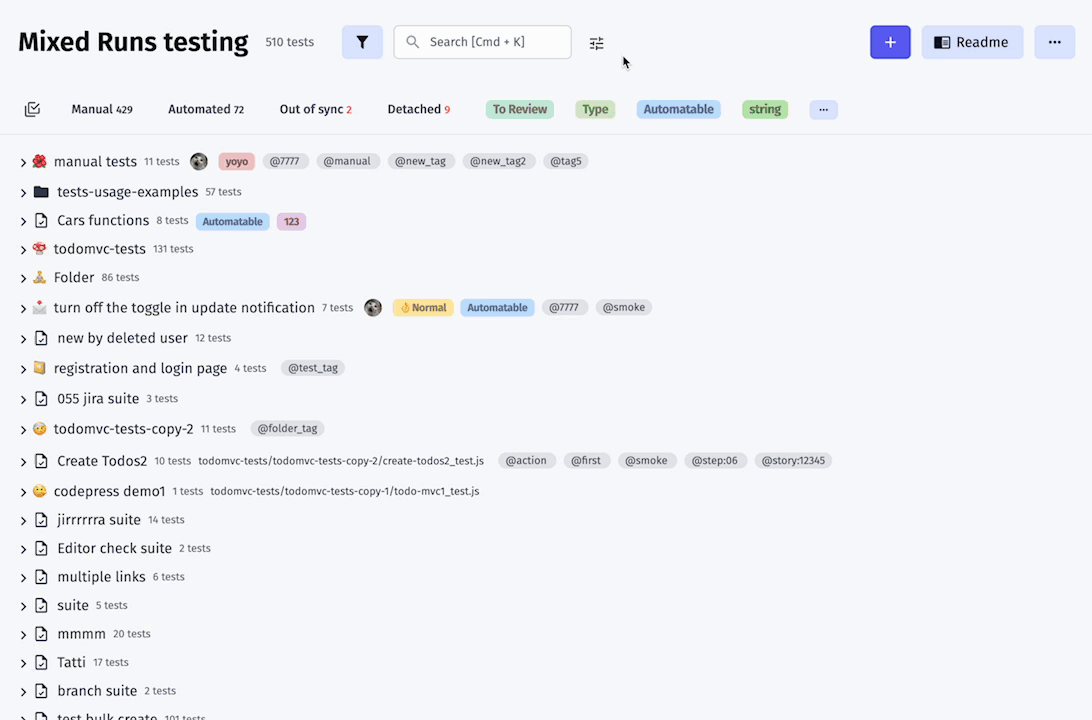
Task: Click the avatar on turn off the toggle row
Action: click(373, 308)
